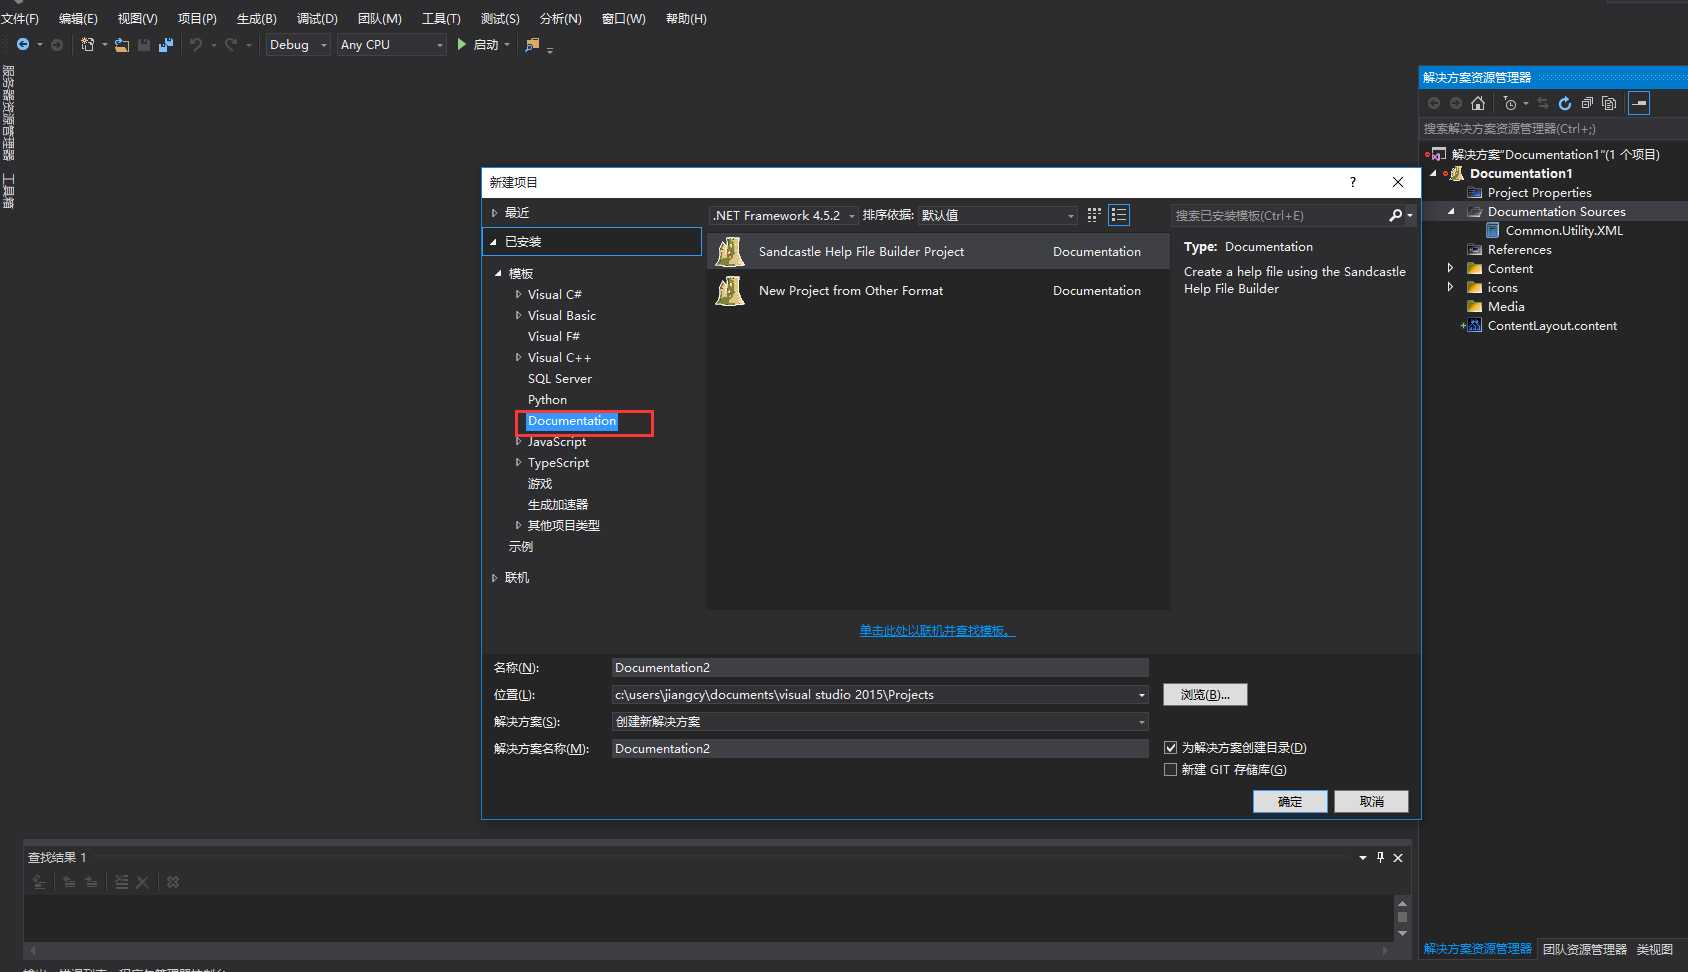Expand the Visual C++ template node
This screenshot has height=972, width=1688.
click(518, 358)
